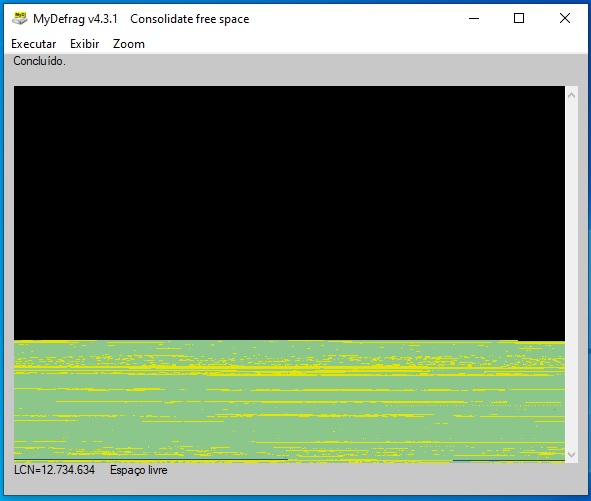This screenshot has height=501, width=591.
Task: Minimize the MyDefrag window
Action: click(474, 18)
